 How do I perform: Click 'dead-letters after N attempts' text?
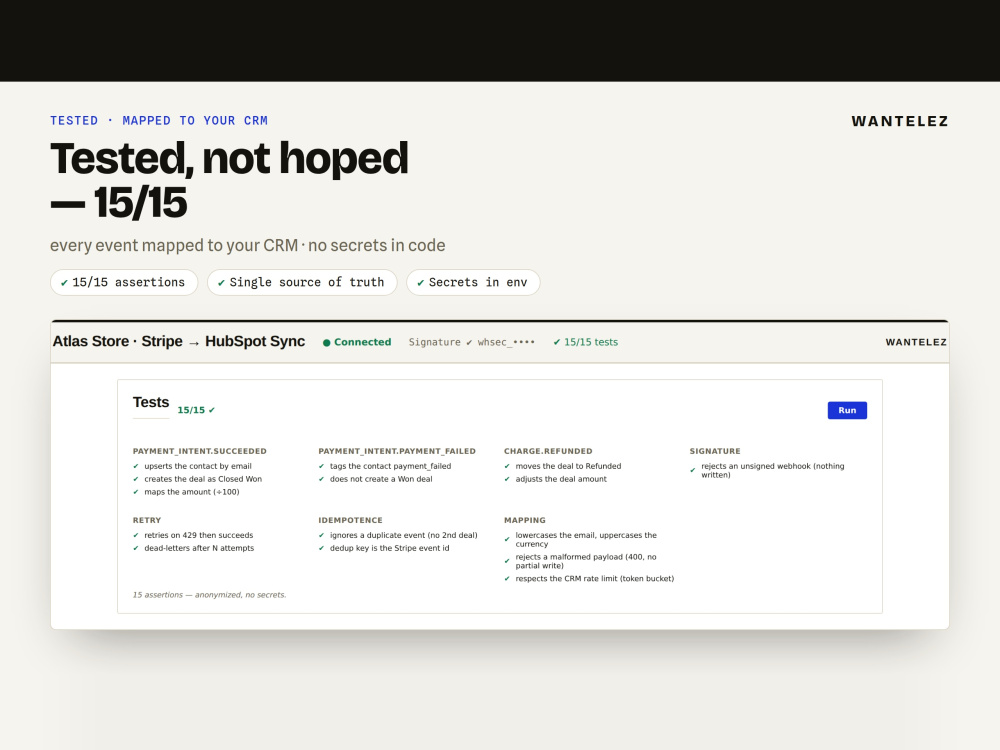[199, 548]
